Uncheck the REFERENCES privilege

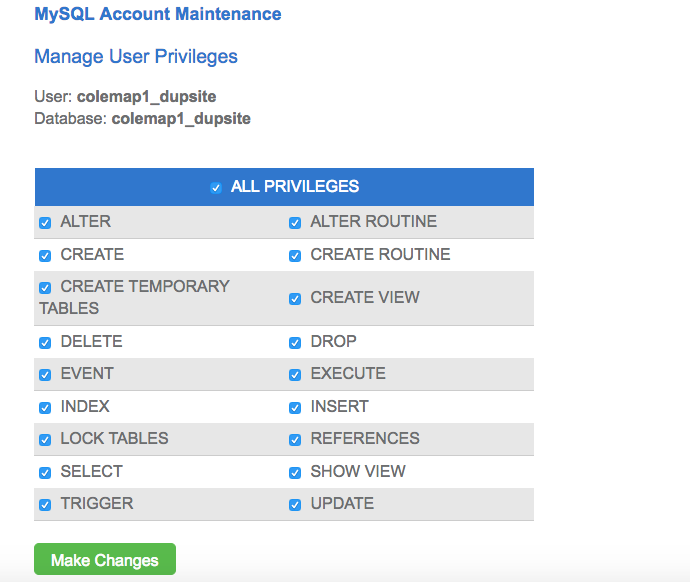coord(295,440)
